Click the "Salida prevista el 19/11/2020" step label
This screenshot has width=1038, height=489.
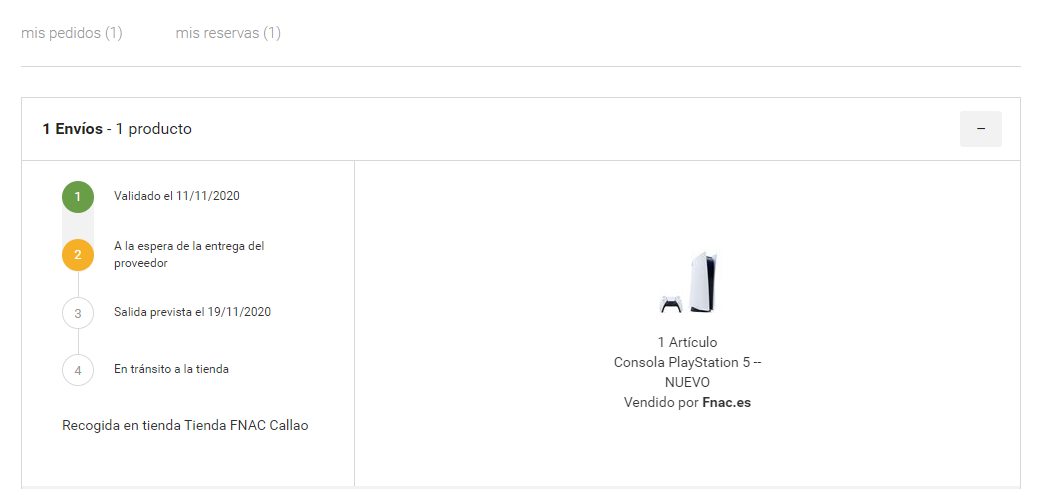pyautogui.click(x=192, y=312)
